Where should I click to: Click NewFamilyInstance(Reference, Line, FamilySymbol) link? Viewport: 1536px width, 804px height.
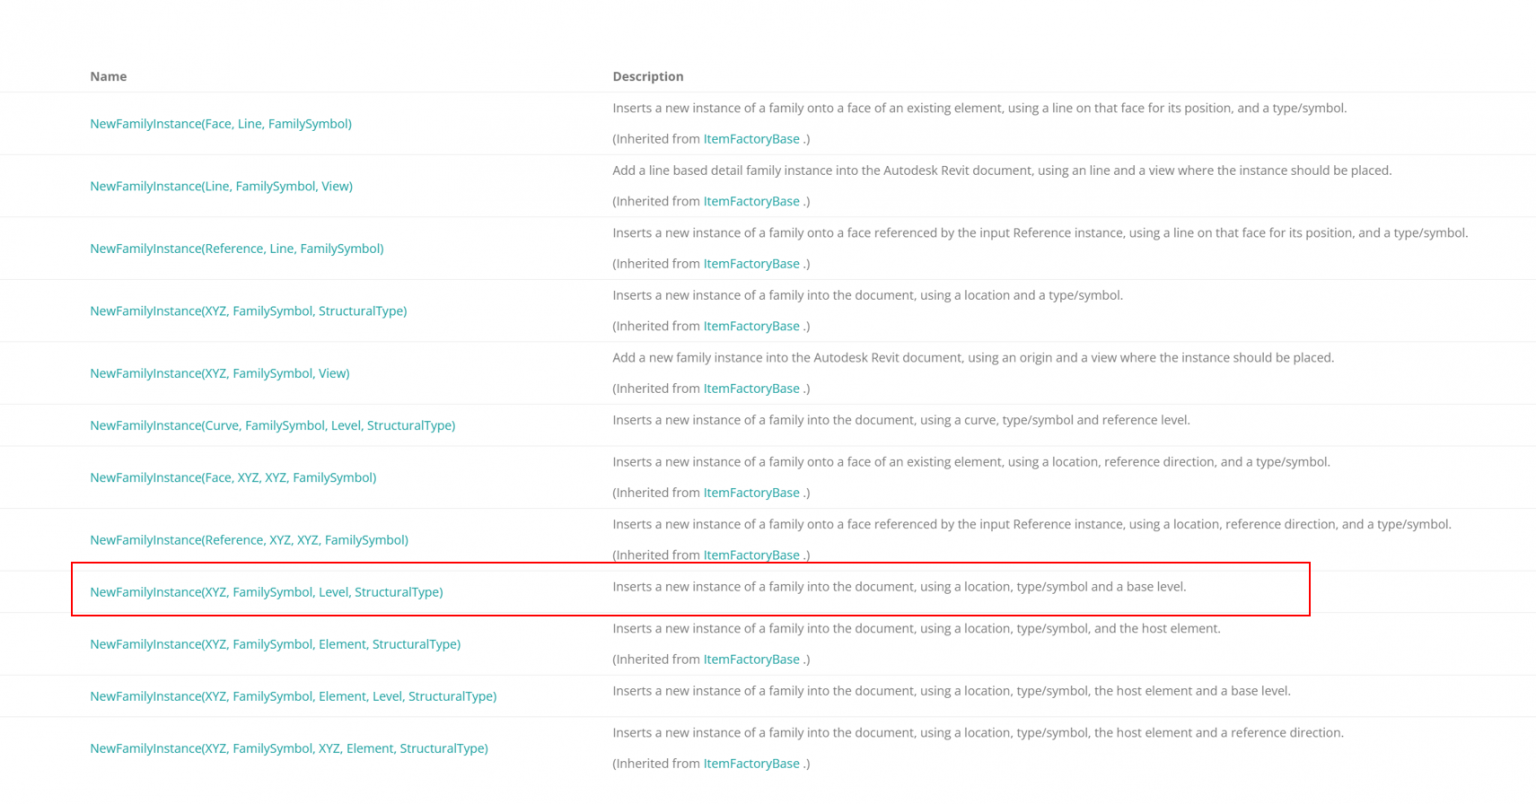tap(236, 249)
